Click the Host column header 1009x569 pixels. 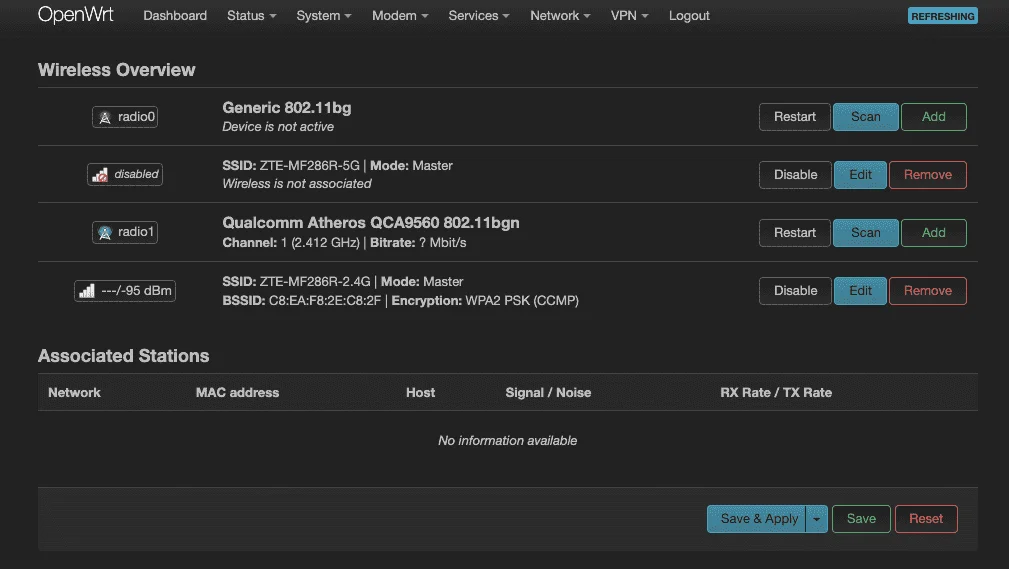pyautogui.click(x=420, y=393)
